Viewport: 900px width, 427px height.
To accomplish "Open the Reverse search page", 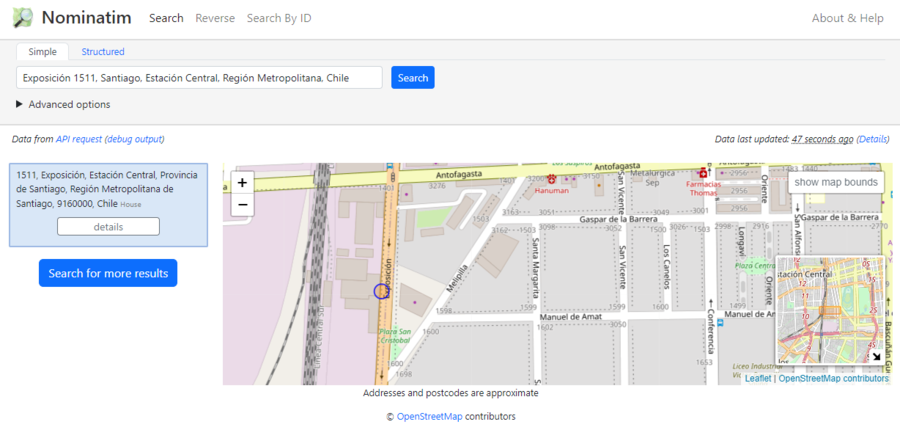I will (x=215, y=18).
